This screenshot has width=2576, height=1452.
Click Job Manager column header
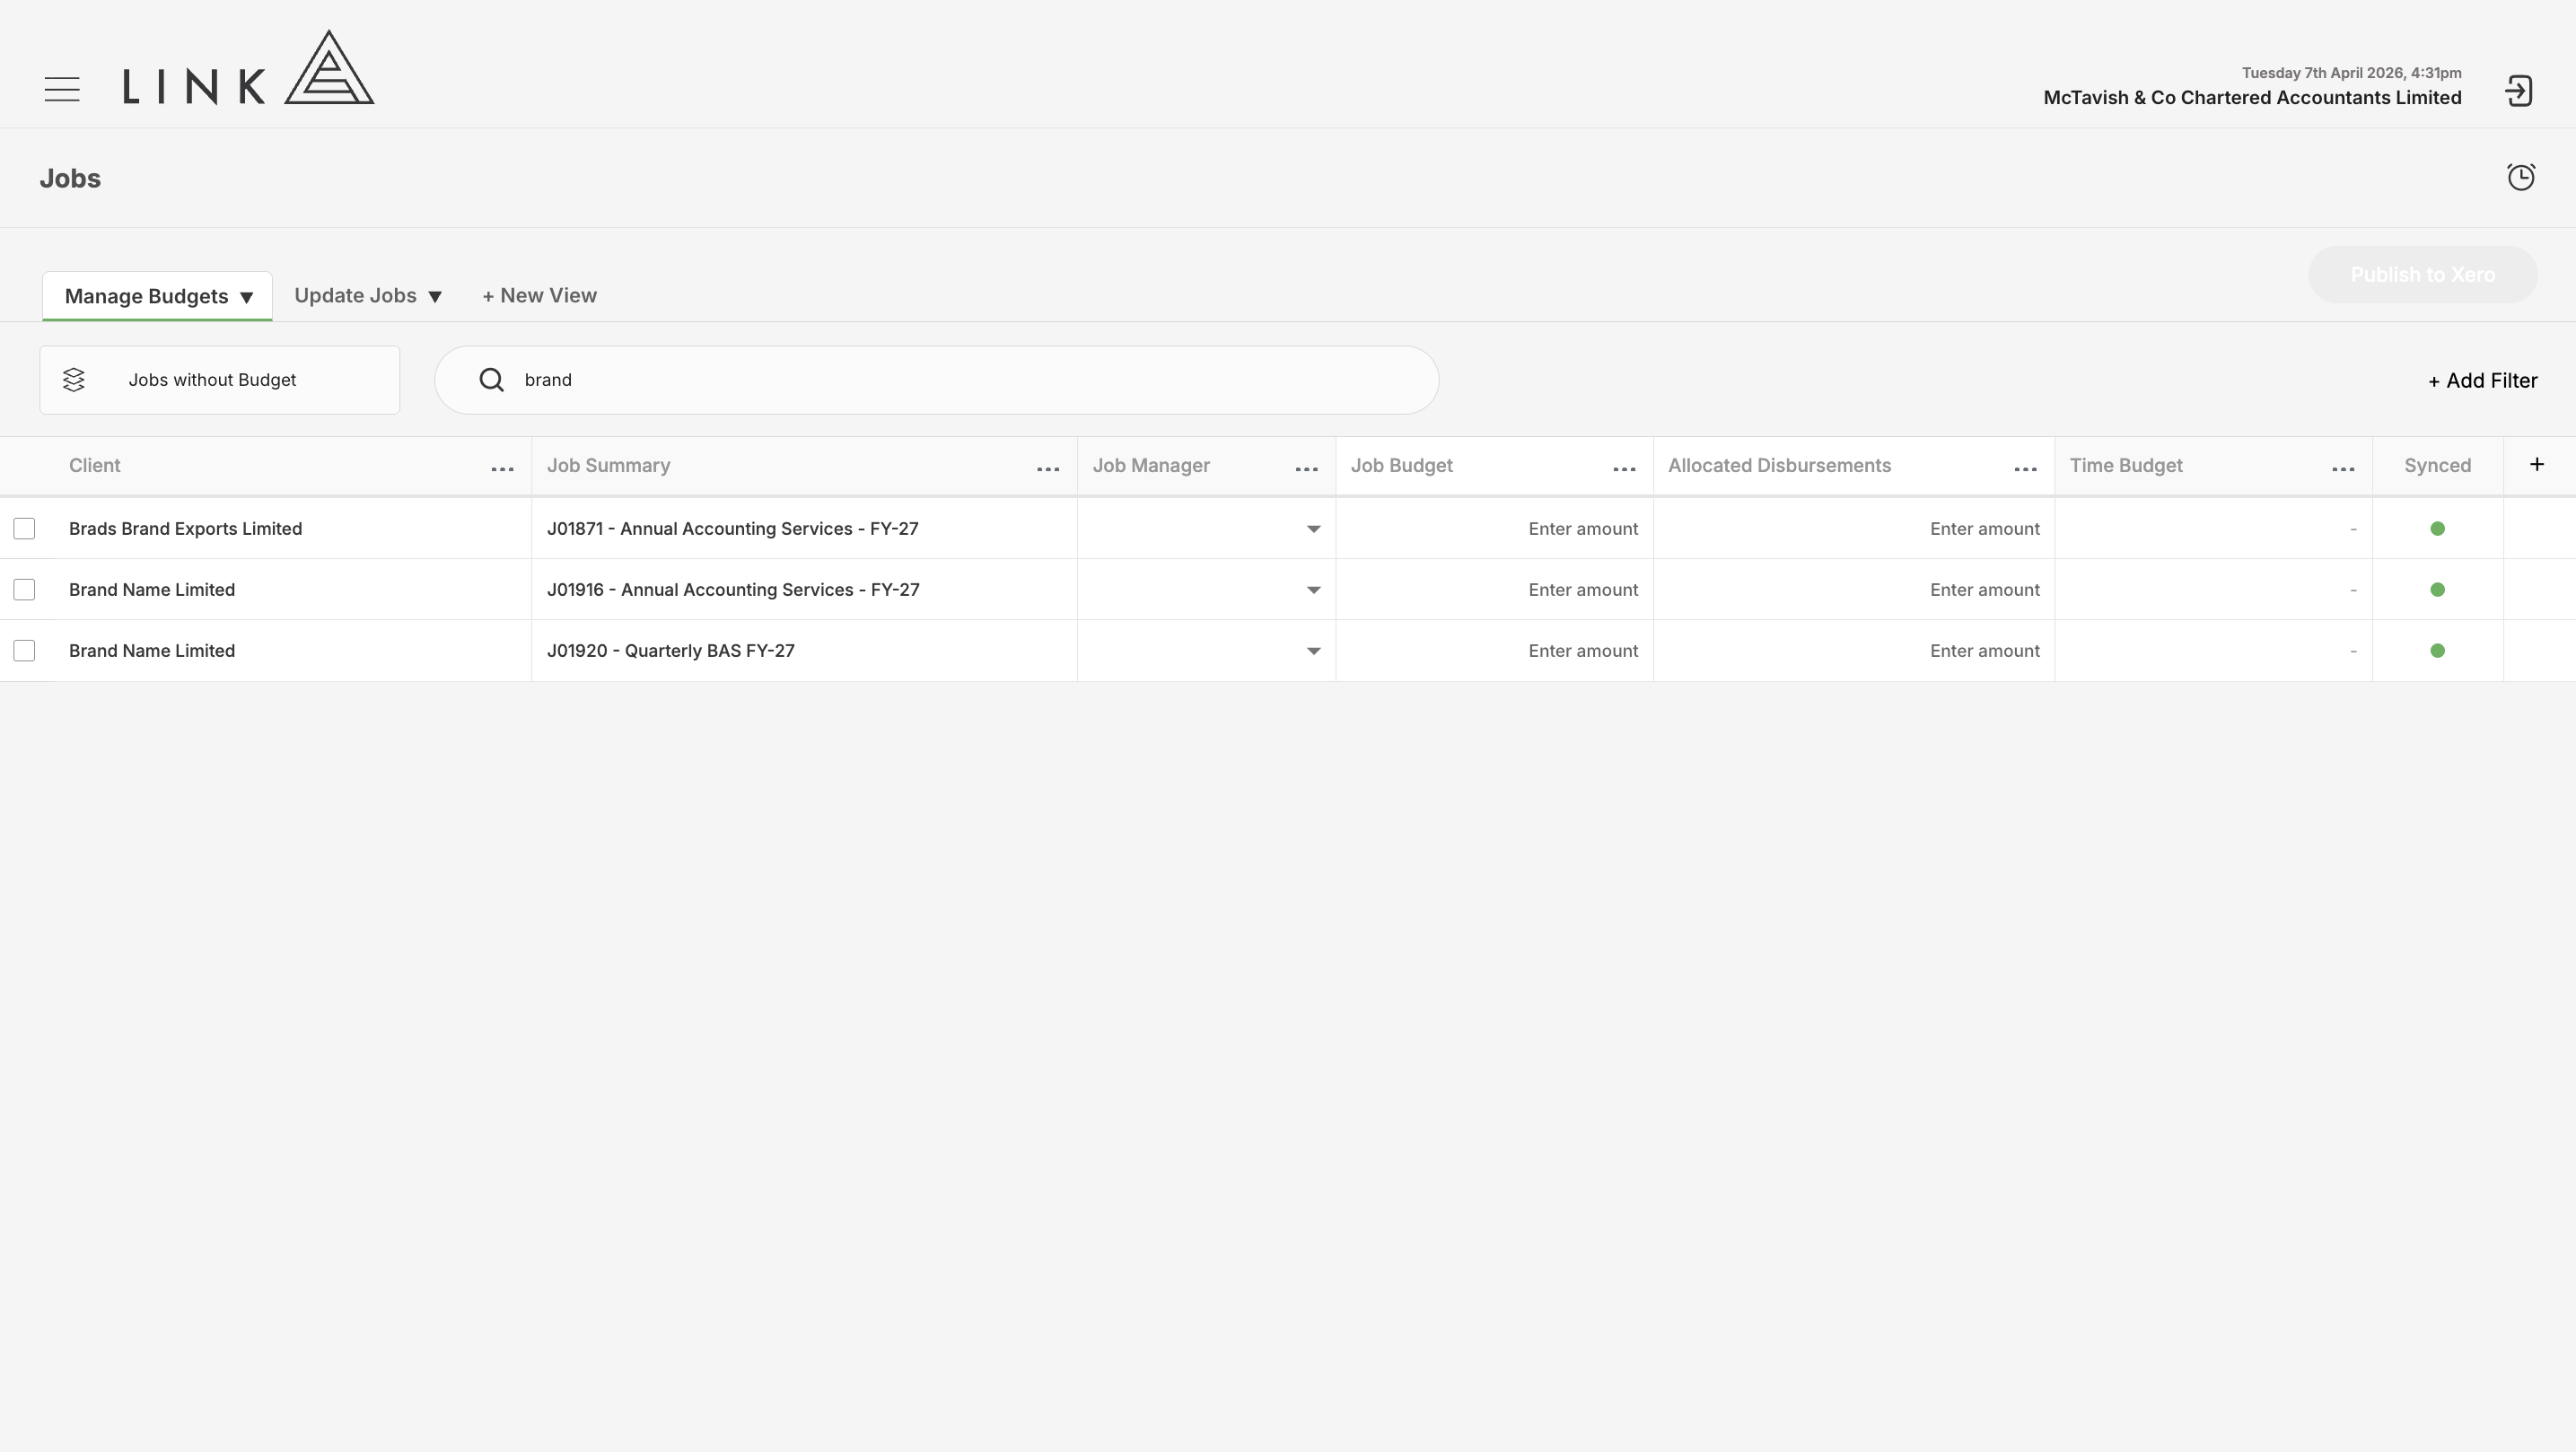(1151, 466)
